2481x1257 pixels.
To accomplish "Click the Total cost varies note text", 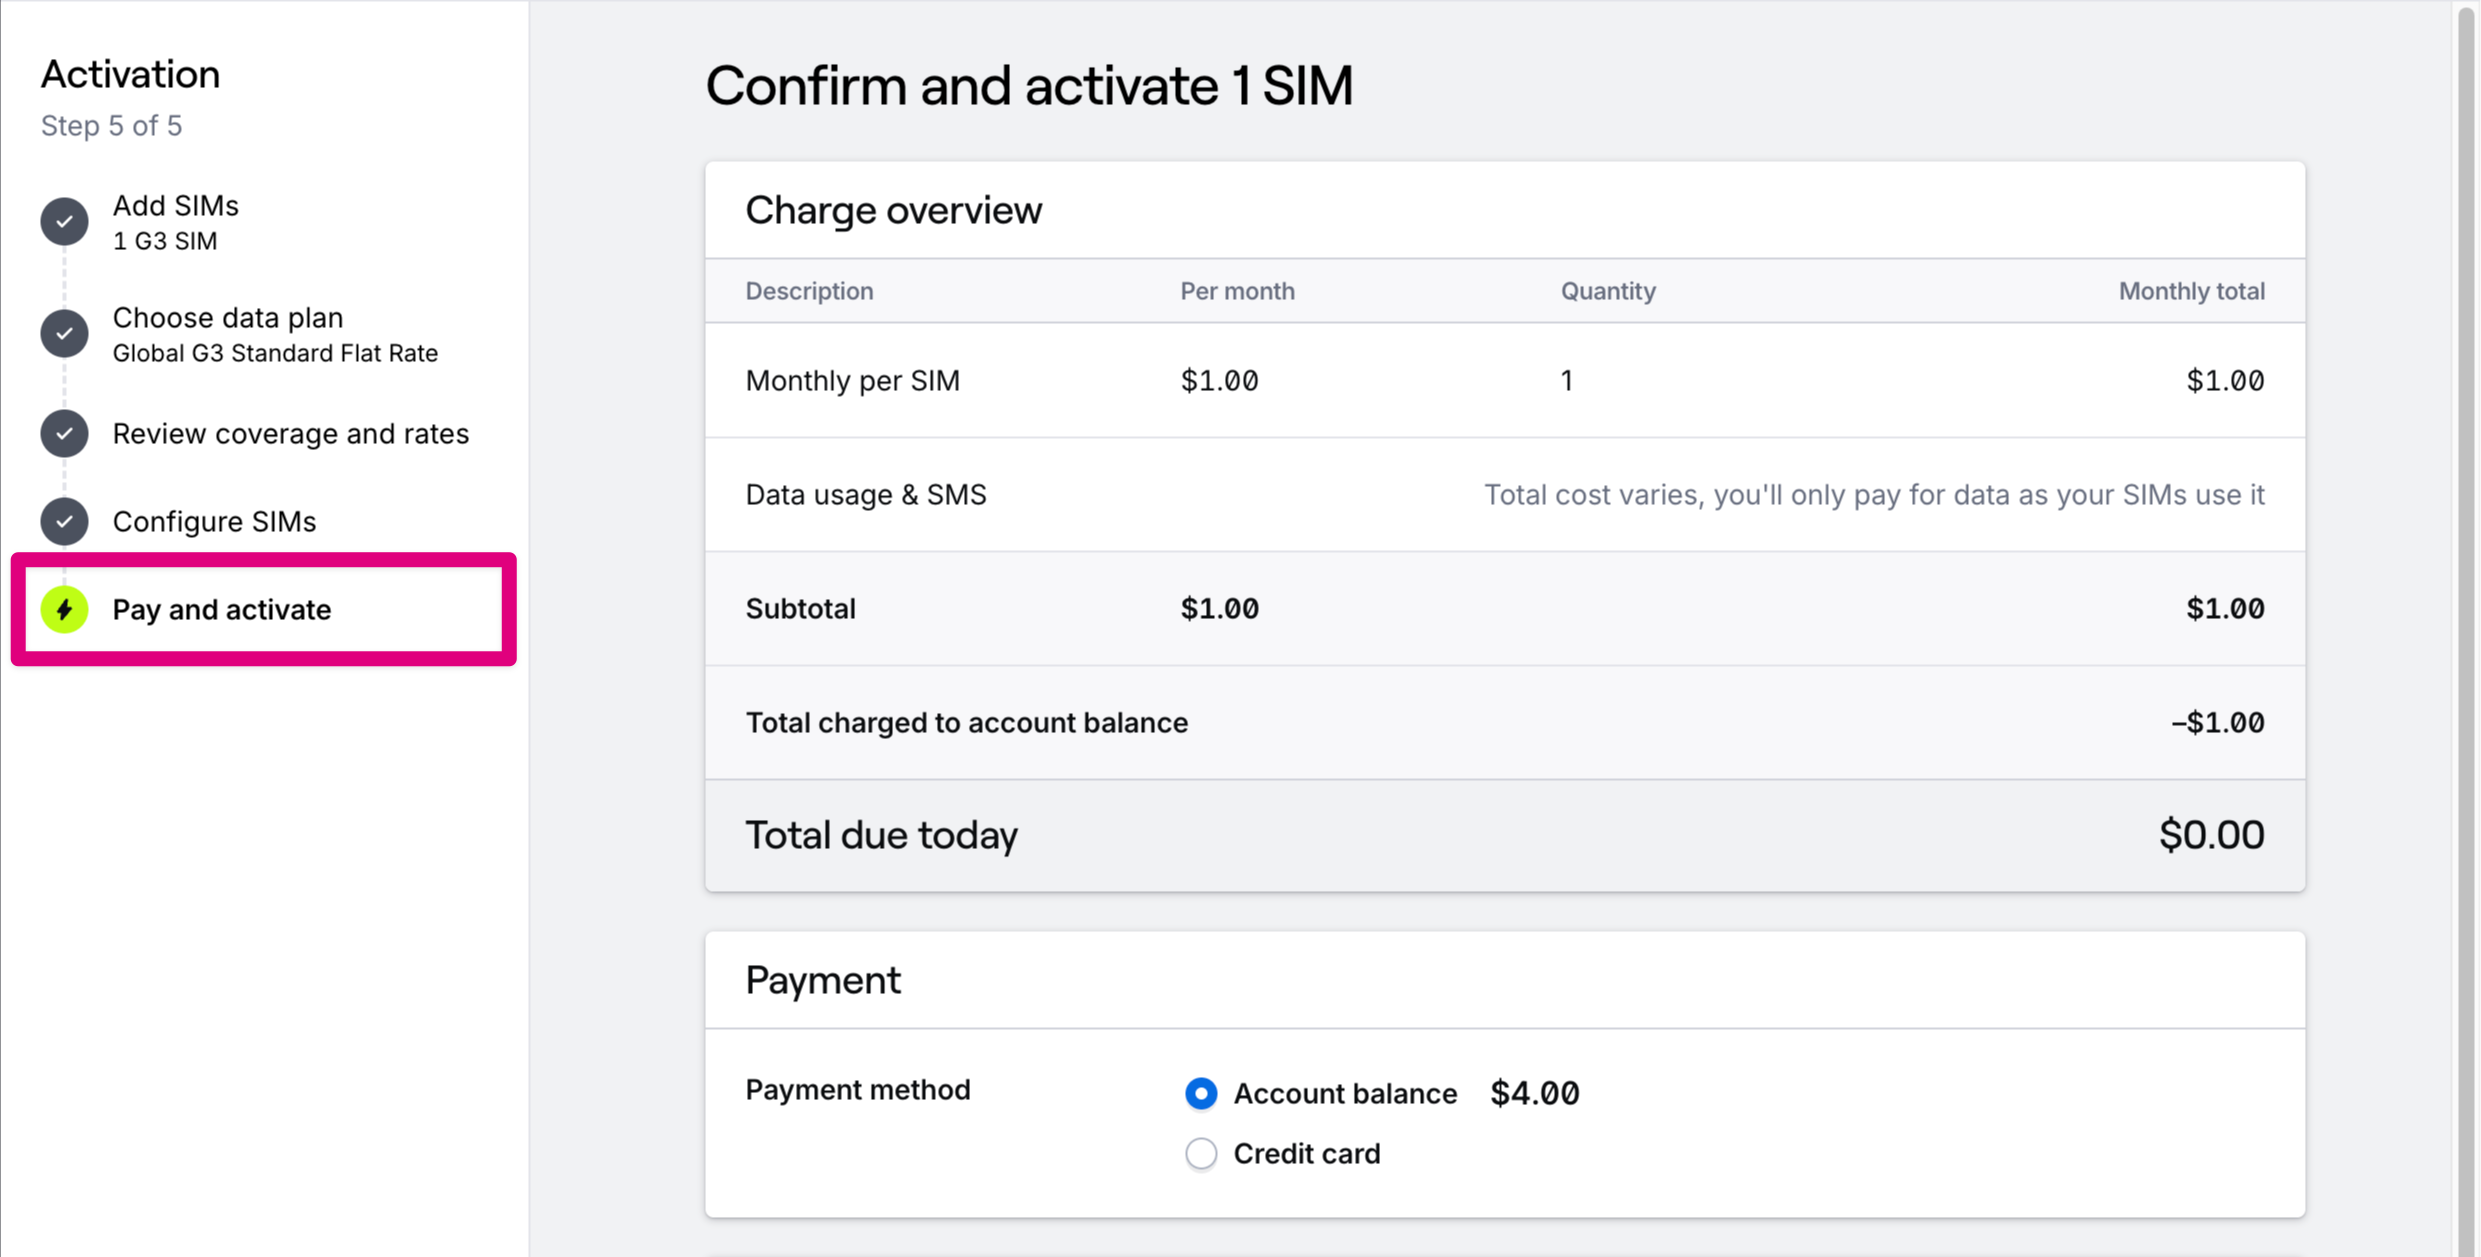I will tap(1874, 494).
